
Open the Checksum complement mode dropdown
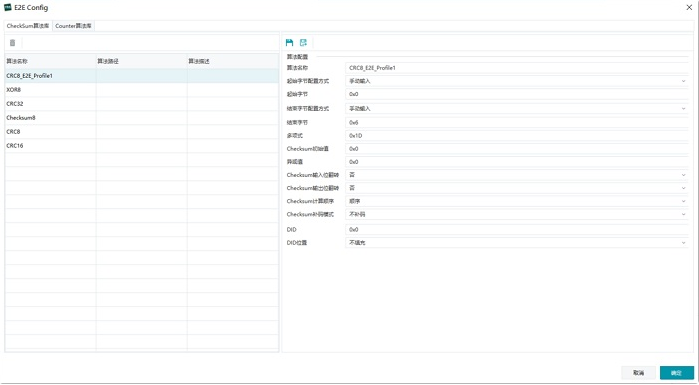517,214
